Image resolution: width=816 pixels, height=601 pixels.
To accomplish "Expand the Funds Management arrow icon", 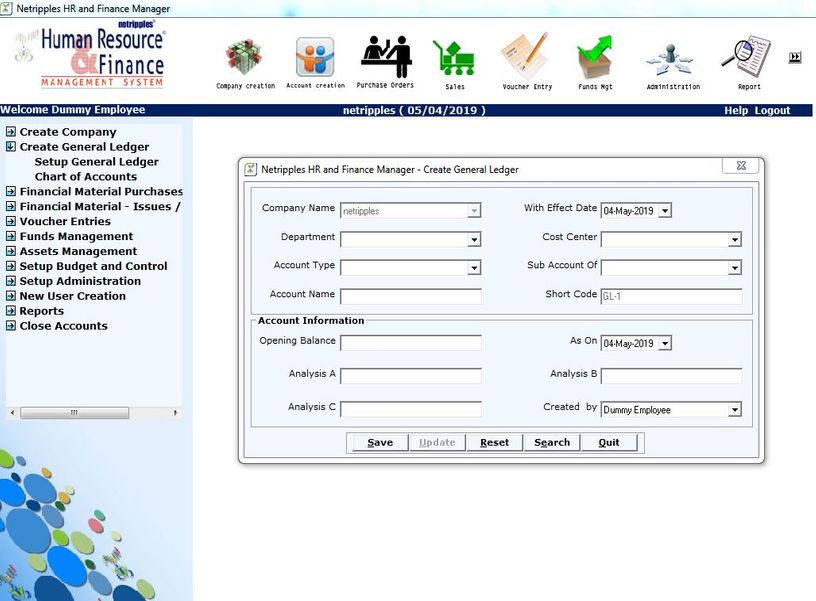I will pos(10,236).
